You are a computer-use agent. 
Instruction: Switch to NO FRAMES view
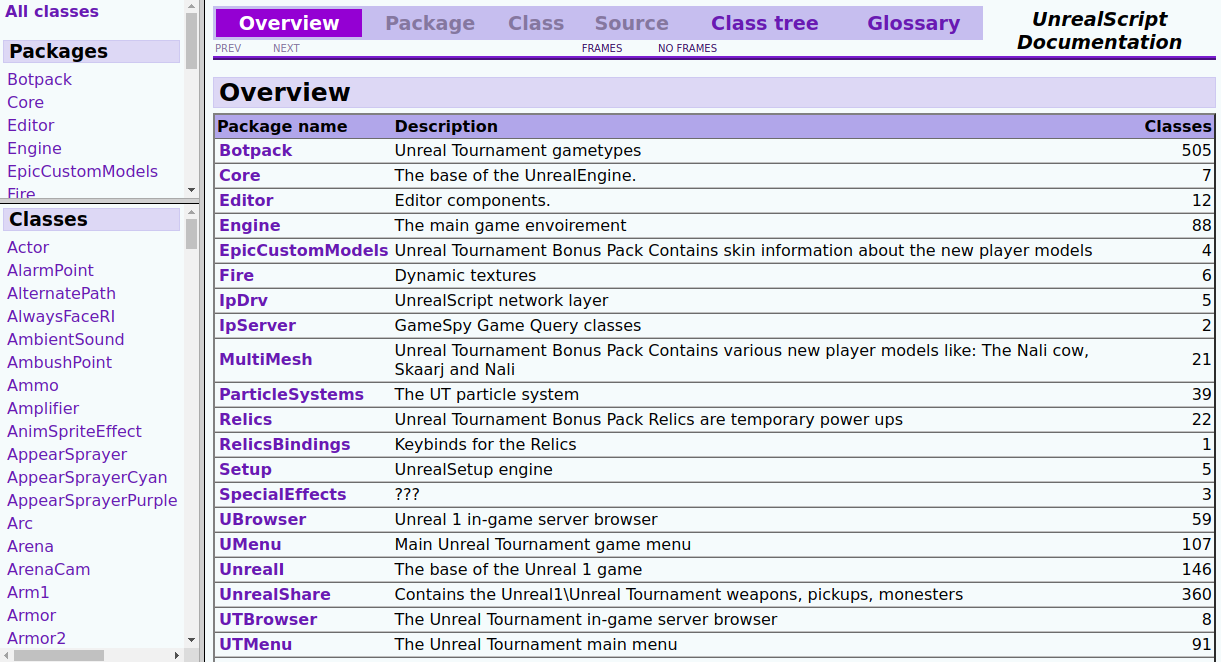tap(687, 48)
